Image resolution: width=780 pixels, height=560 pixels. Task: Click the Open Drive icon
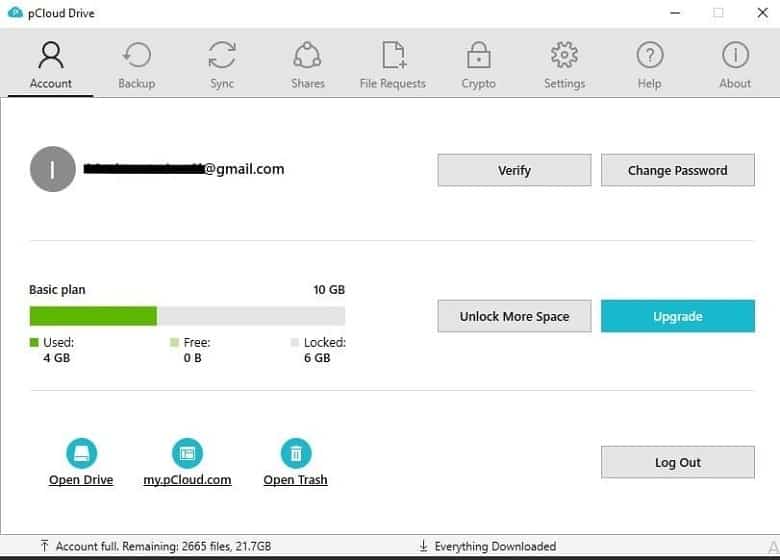[x=82, y=453]
